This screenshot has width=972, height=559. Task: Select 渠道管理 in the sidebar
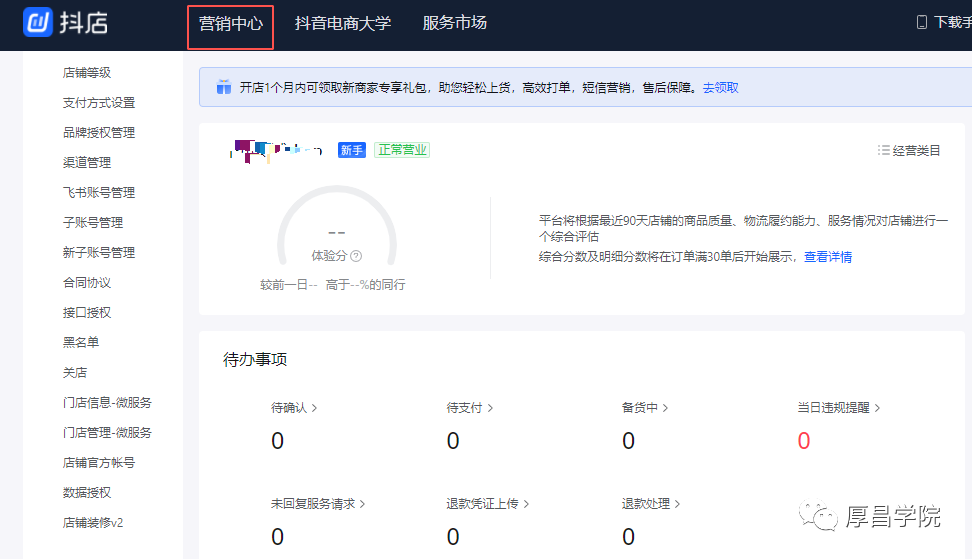pyautogui.click(x=87, y=162)
